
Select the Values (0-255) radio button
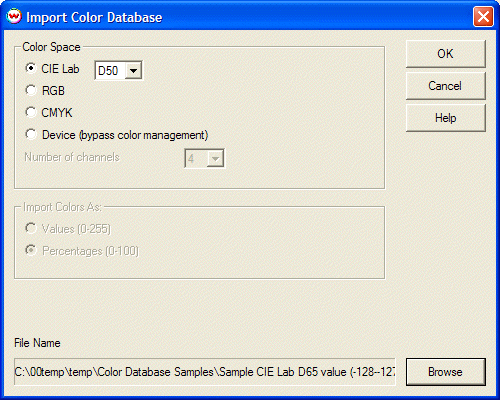point(31,228)
